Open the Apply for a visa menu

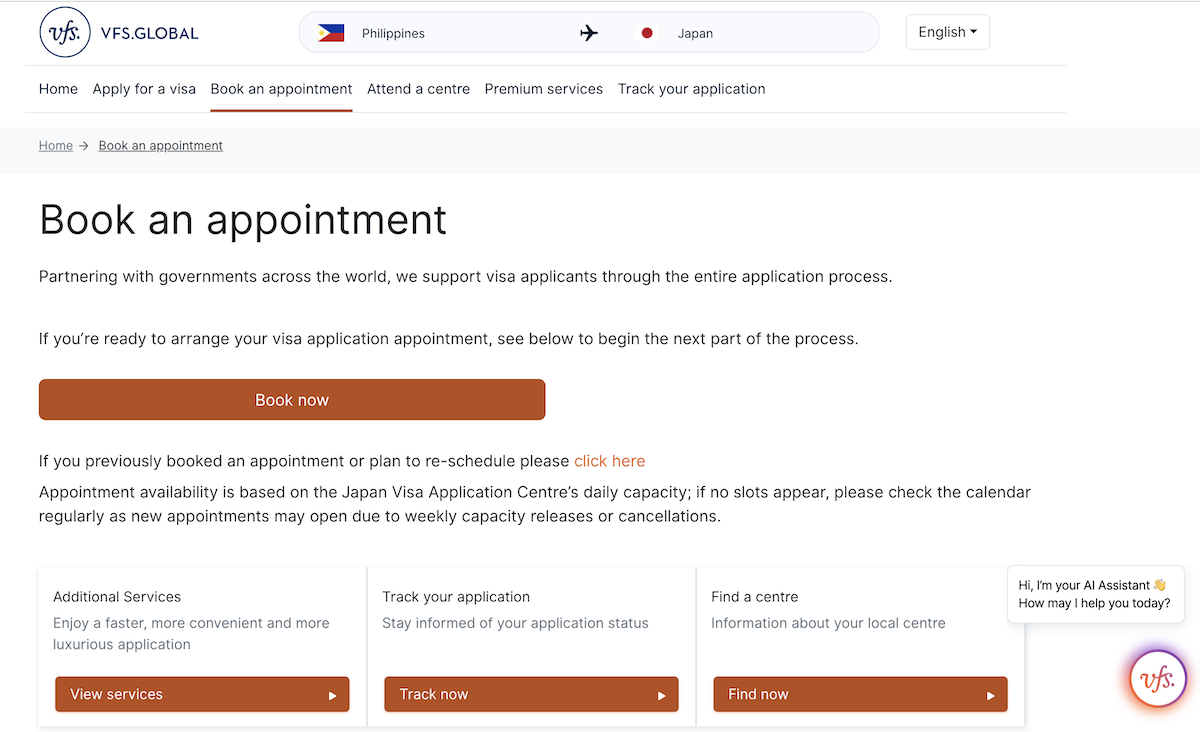pyautogui.click(x=144, y=89)
